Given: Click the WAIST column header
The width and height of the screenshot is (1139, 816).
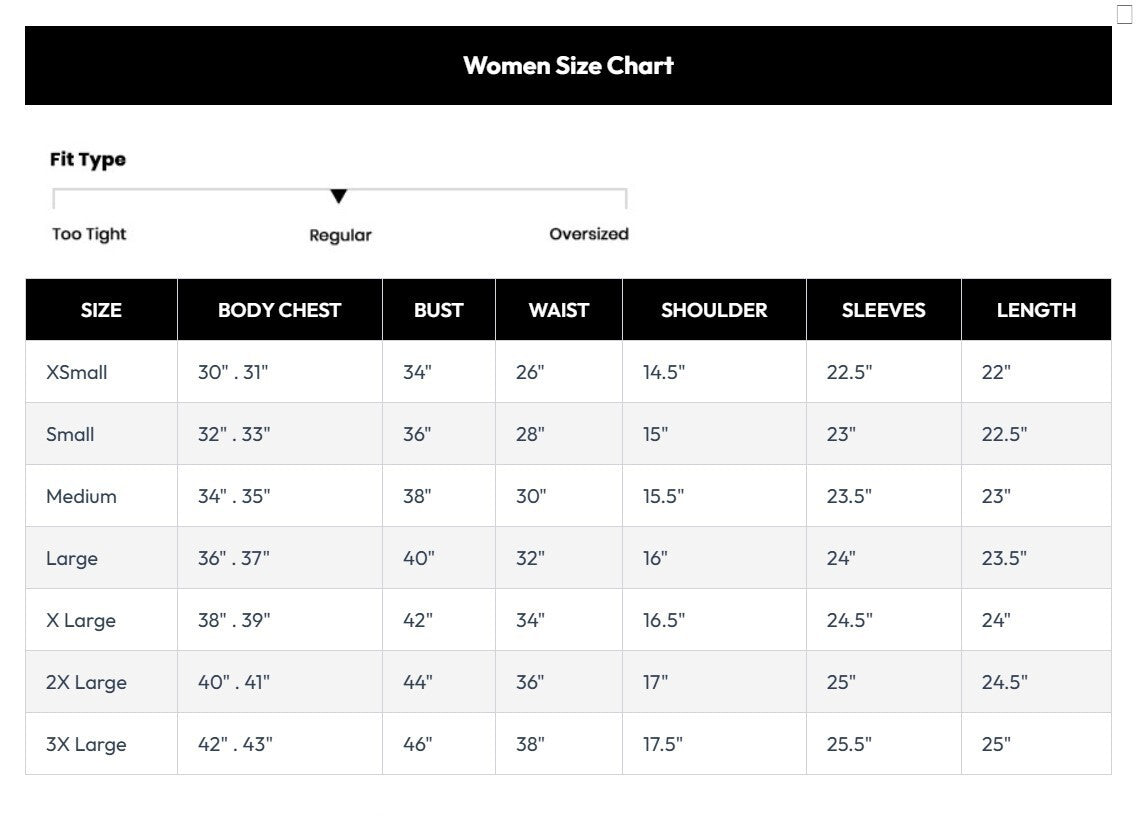Looking at the screenshot, I should (x=559, y=310).
